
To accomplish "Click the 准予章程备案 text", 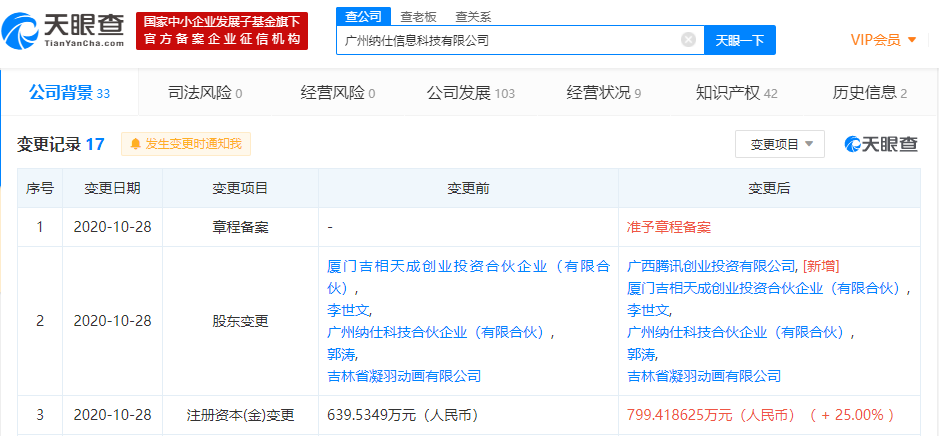I will click(x=669, y=228).
